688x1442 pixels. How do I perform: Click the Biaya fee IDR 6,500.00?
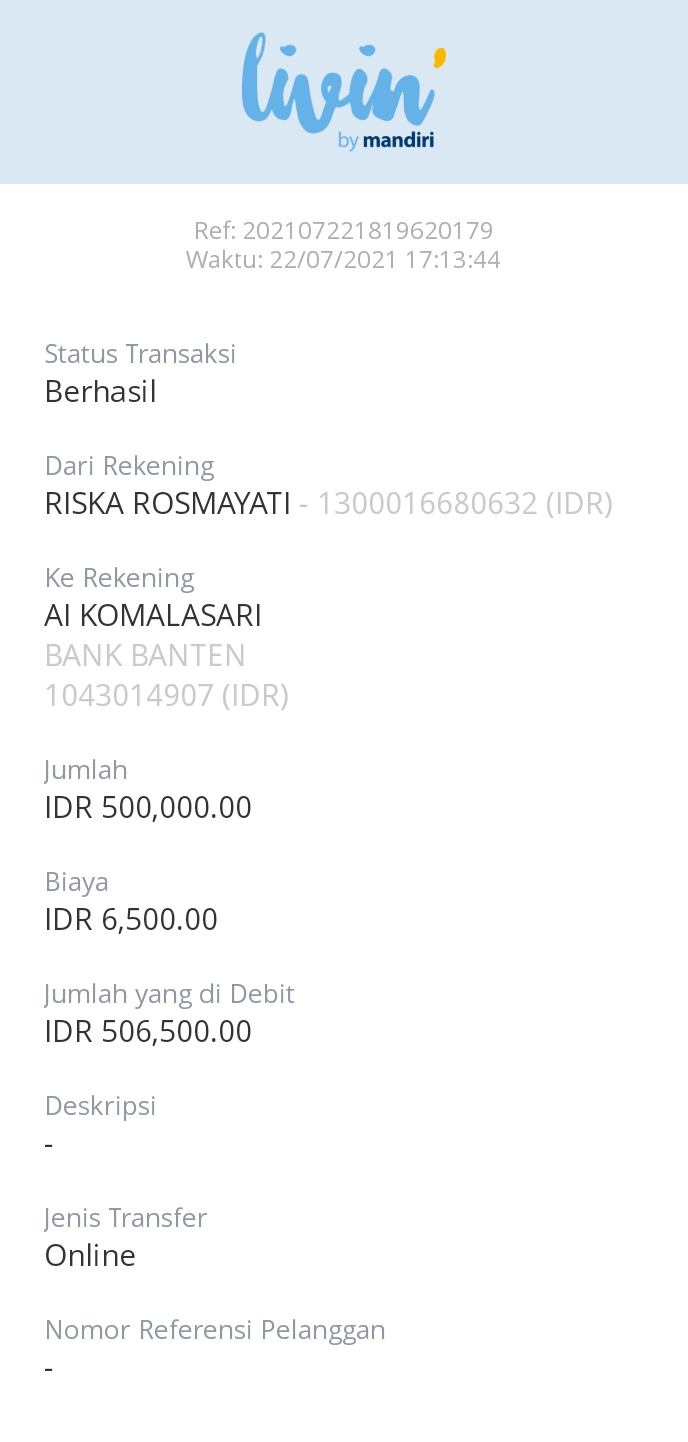point(131,920)
